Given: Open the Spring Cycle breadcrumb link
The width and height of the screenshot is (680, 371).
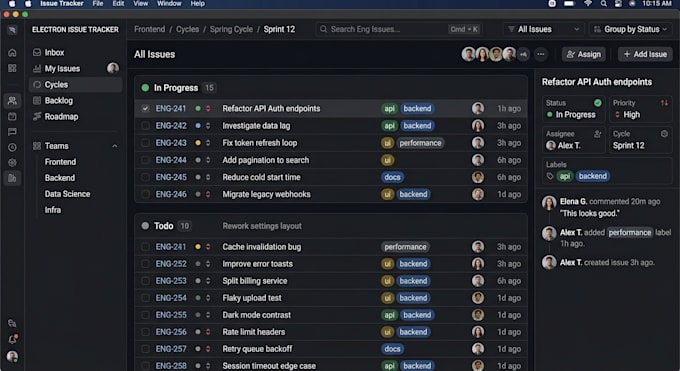Looking at the screenshot, I should click(x=231, y=29).
